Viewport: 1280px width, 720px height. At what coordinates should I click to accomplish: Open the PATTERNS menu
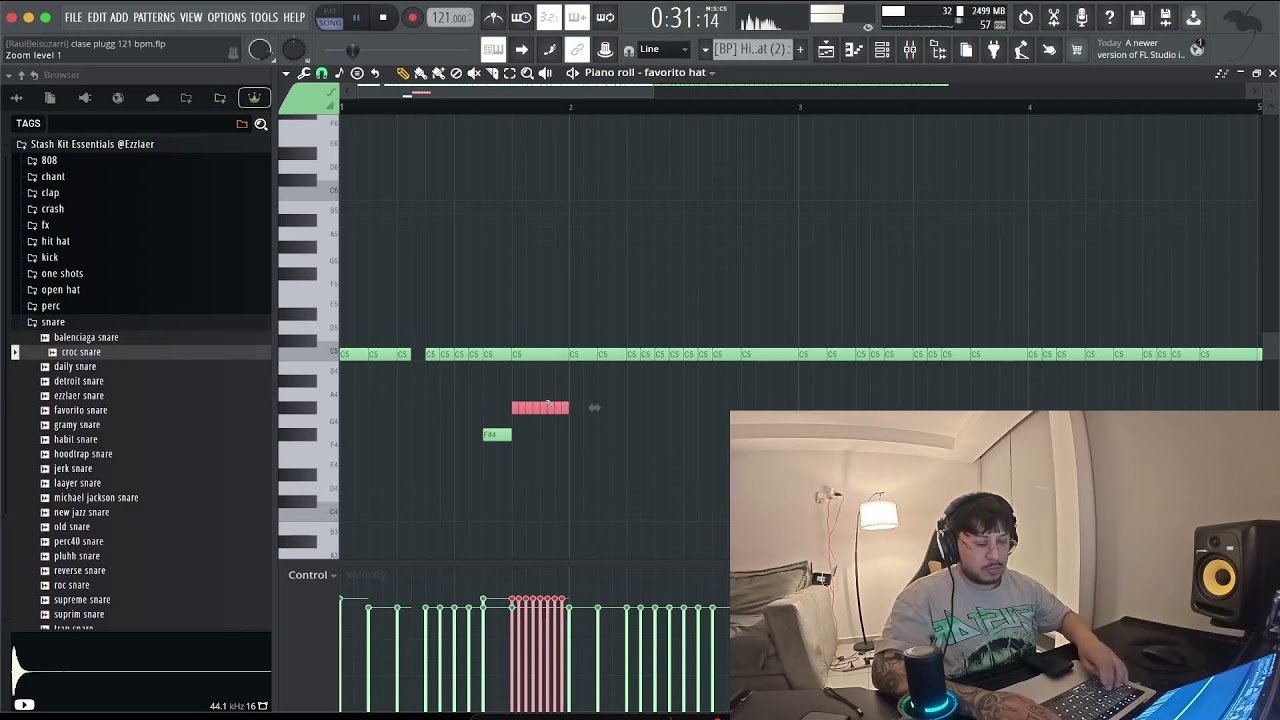pos(154,18)
